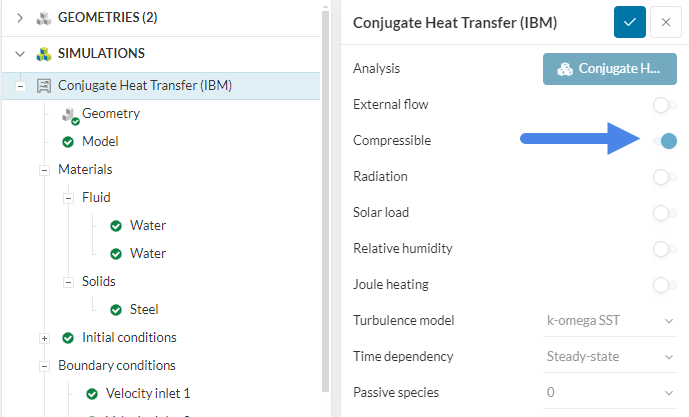Viewport: 689px width, 417px height.
Task: Select the first Water fluid item
Action: pyautogui.click(x=147, y=226)
